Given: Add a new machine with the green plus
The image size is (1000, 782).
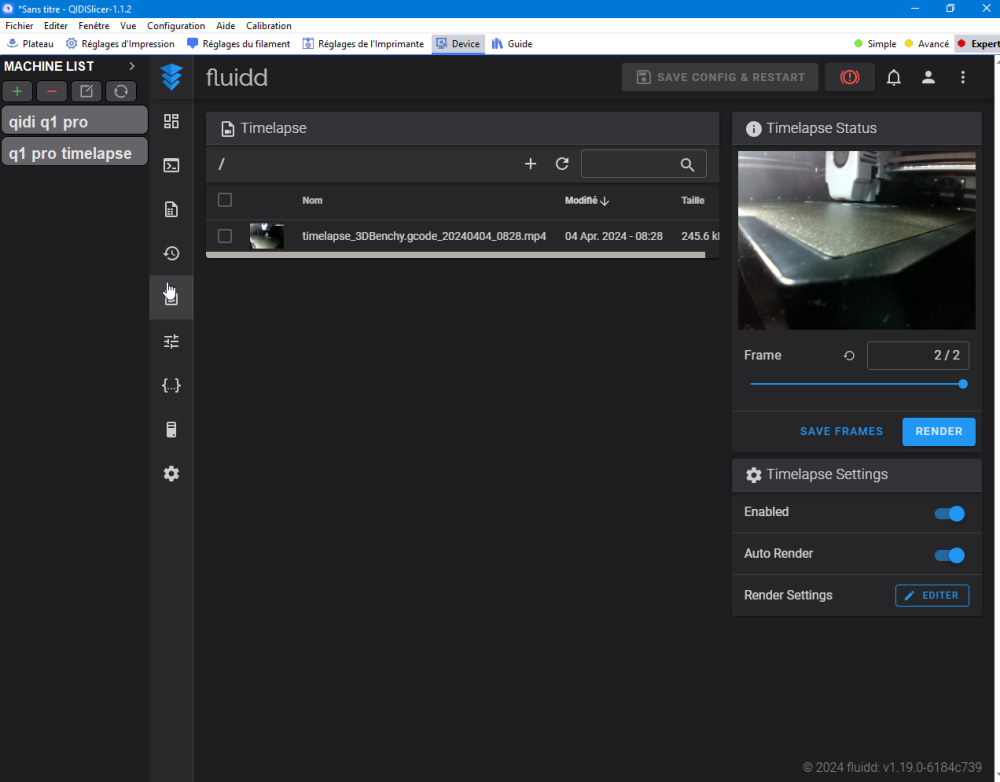Looking at the screenshot, I should tap(17, 91).
